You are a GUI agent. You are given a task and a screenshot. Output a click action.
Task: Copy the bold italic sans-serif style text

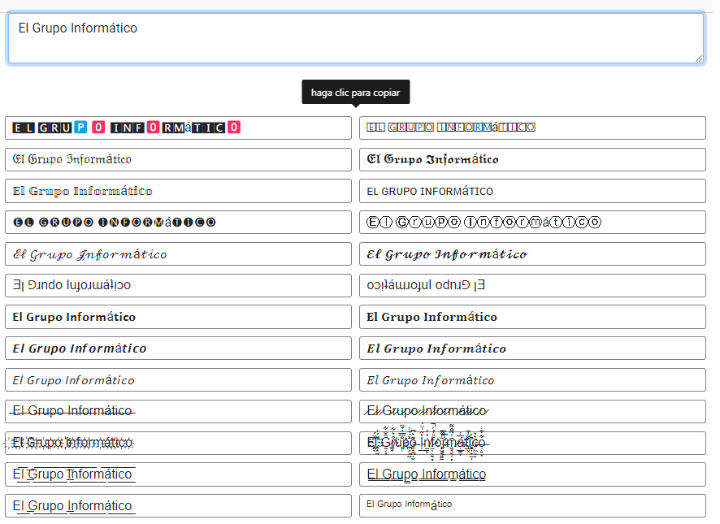[178, 349]
